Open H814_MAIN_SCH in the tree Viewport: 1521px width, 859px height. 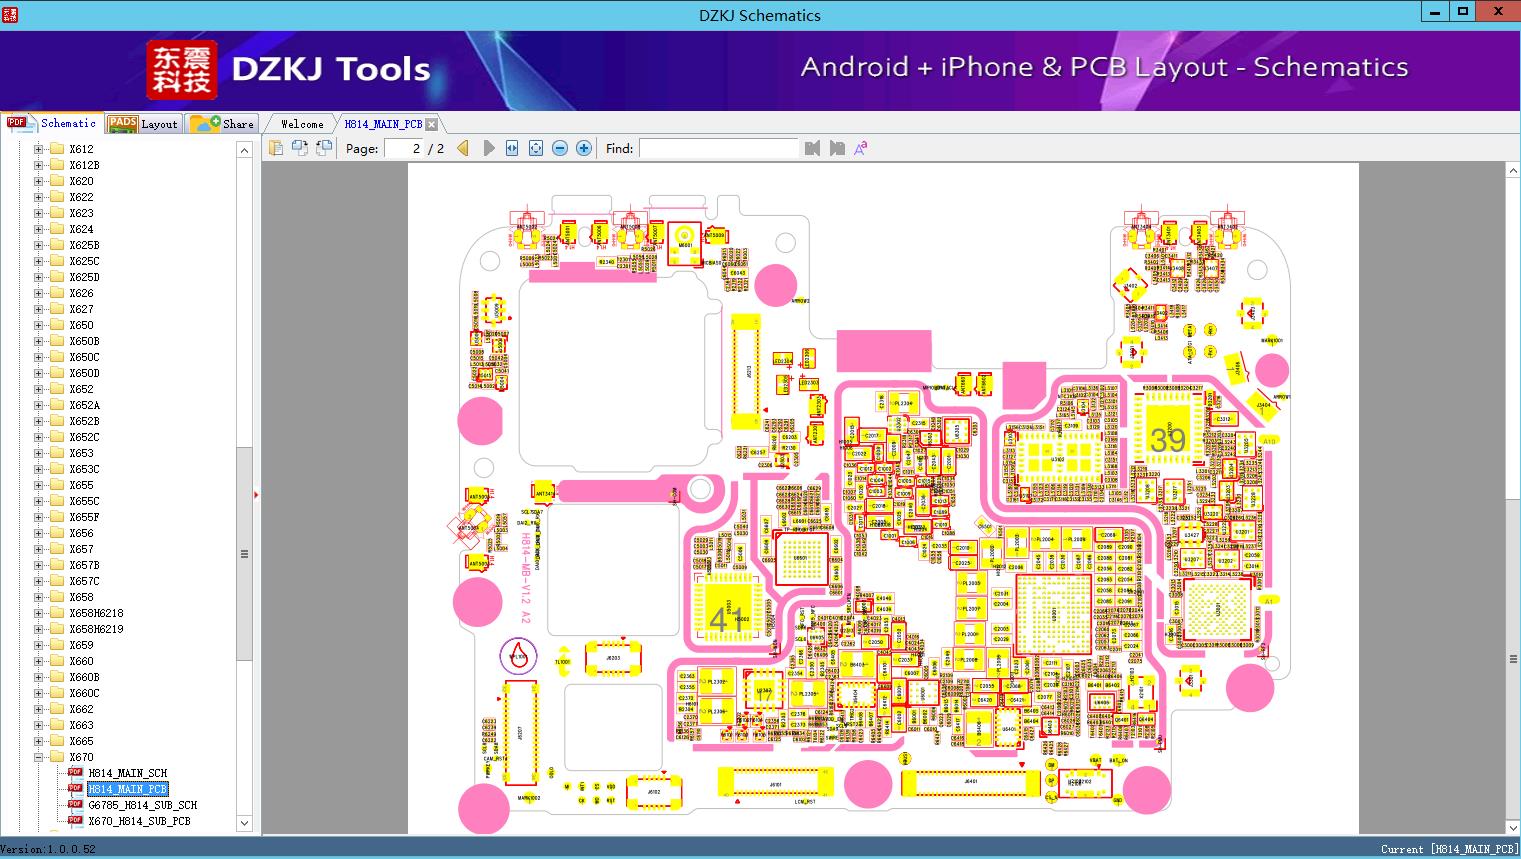click(x=128, y=773)
